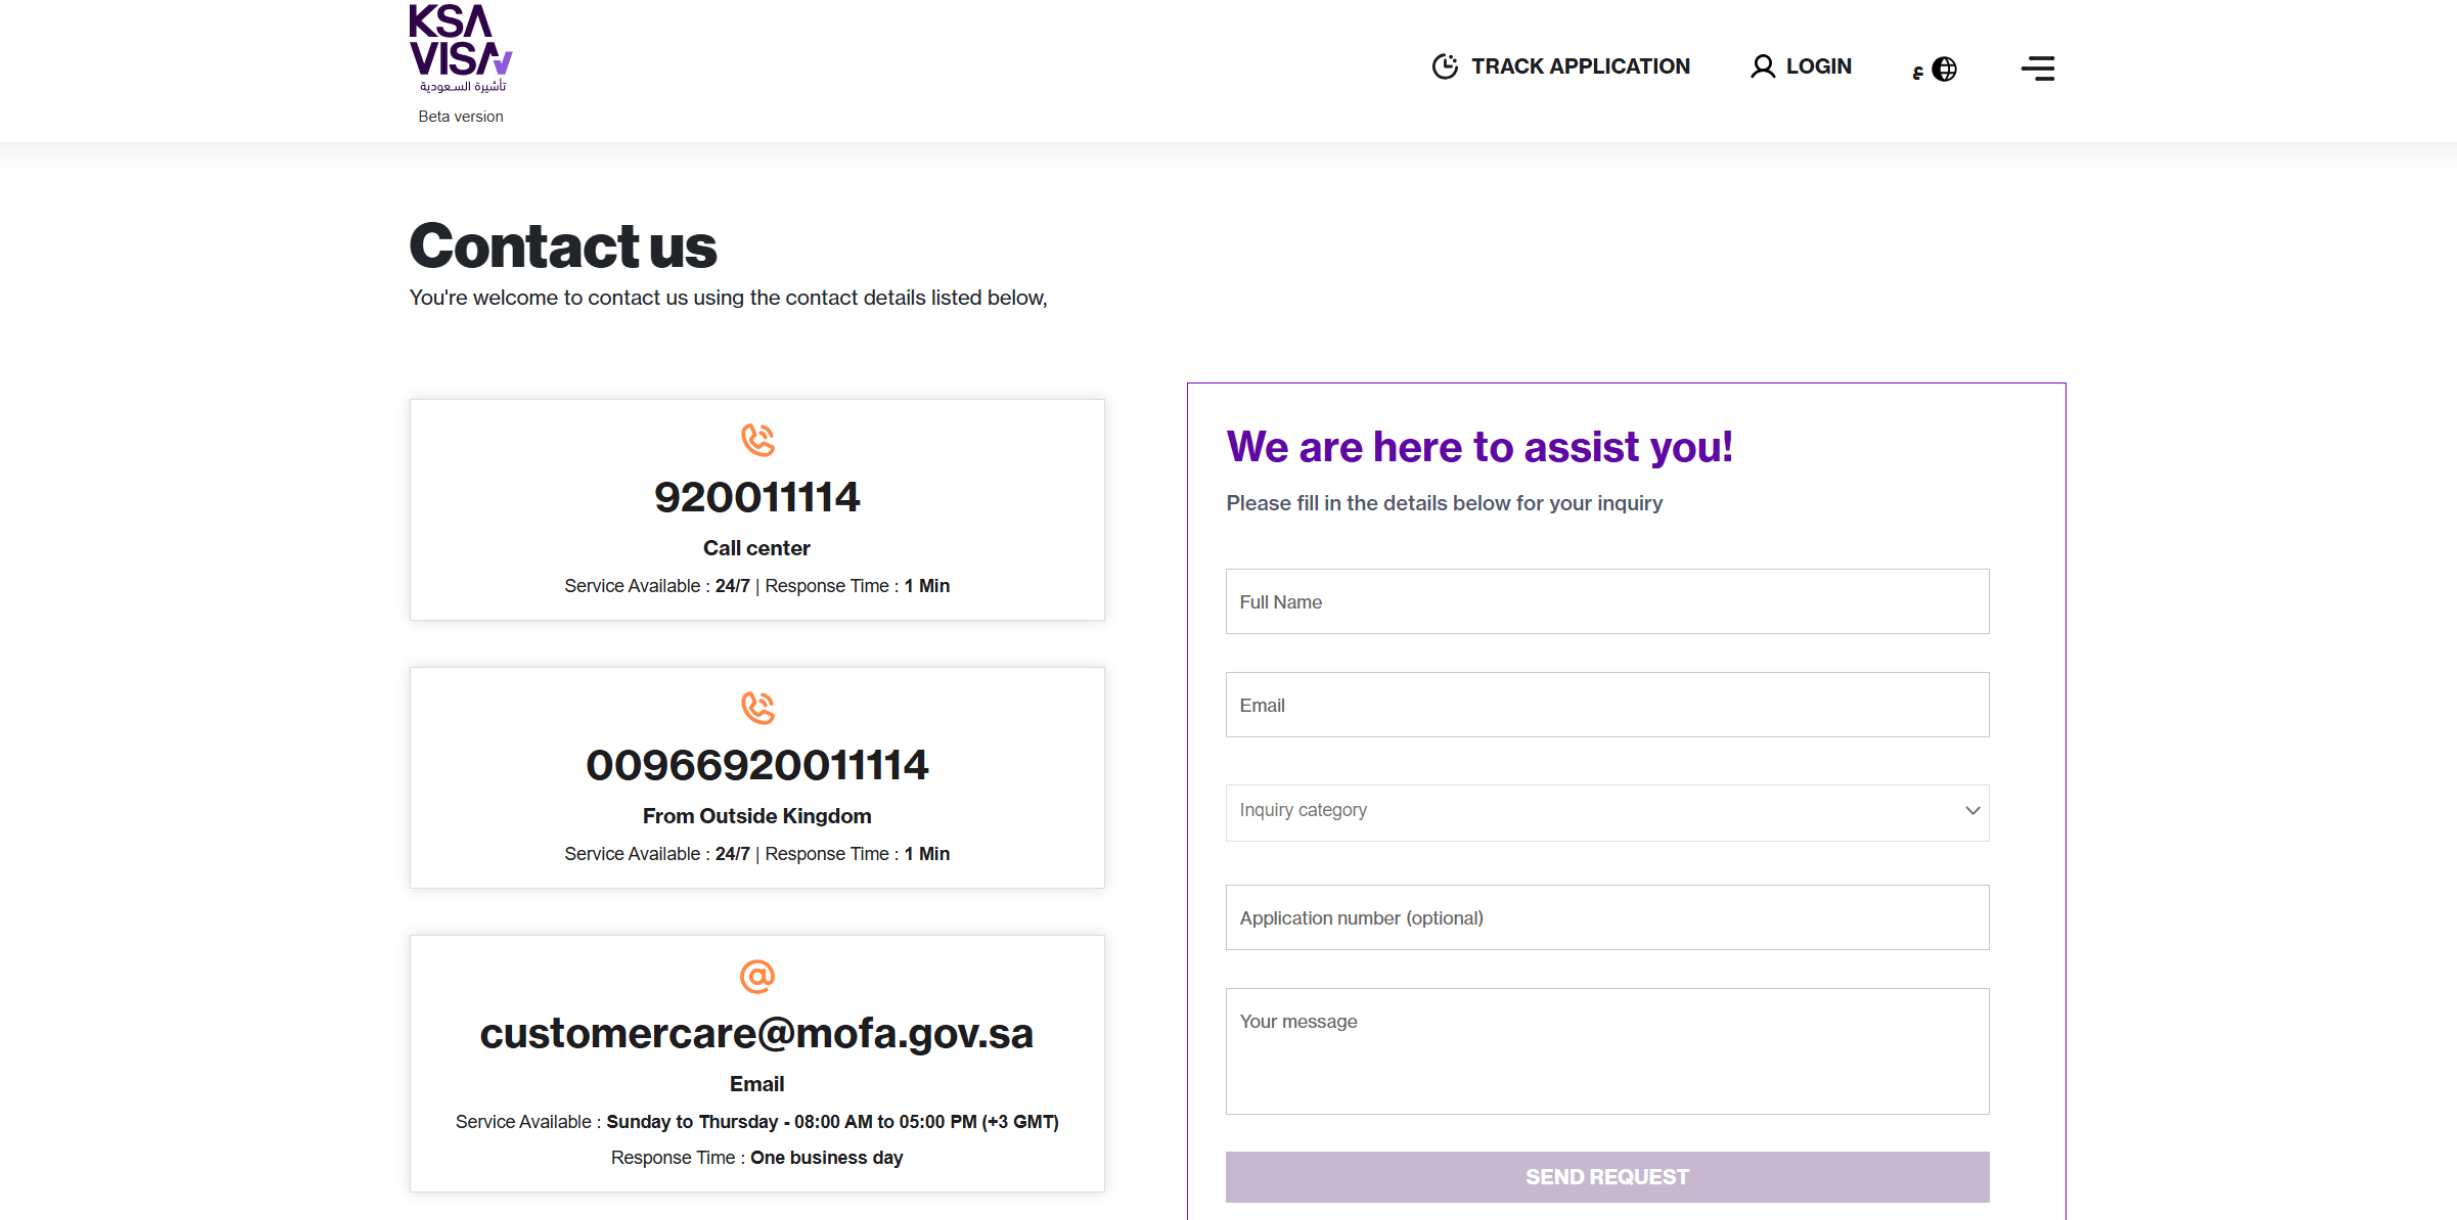The image size is (2457, 1220).
Task: Click the track application clock icon
Action: 1445,66
